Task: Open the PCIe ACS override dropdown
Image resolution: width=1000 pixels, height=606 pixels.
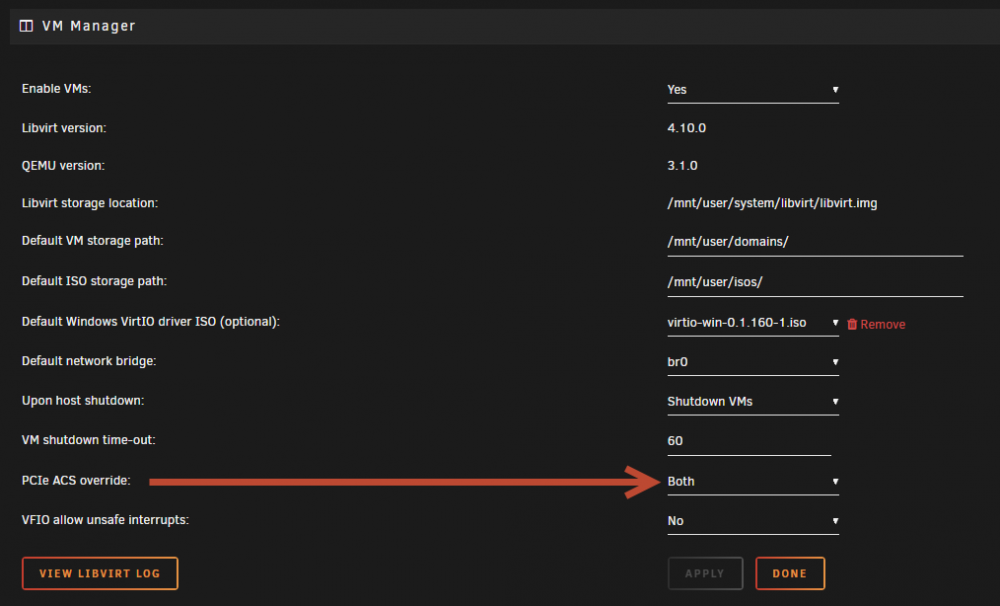Action: coord(753,482)
